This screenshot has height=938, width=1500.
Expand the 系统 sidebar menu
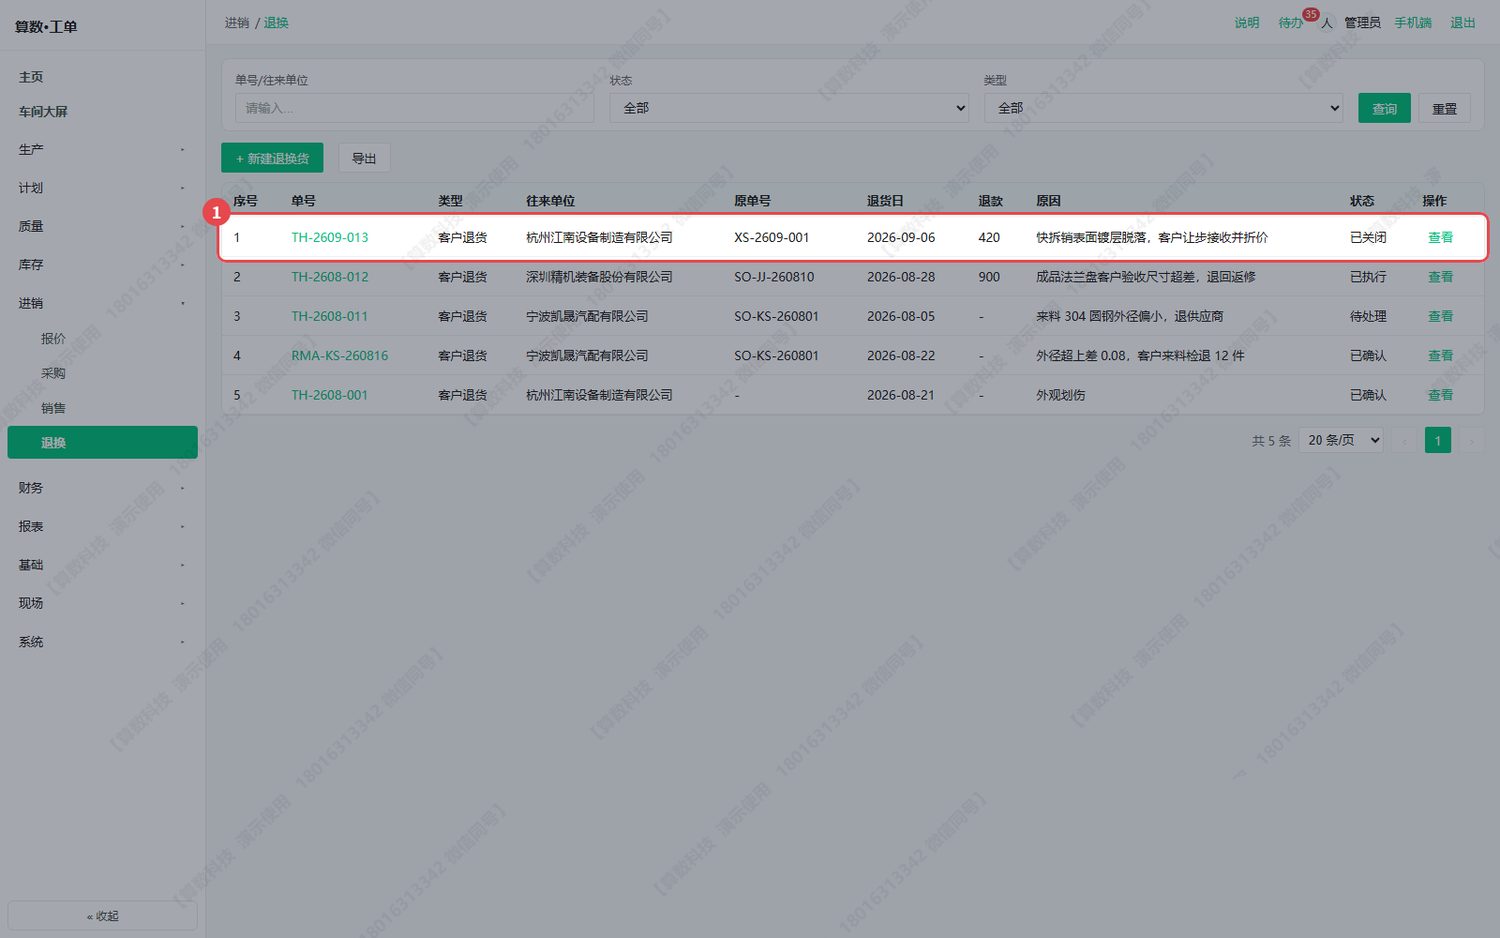pos(102,642)
